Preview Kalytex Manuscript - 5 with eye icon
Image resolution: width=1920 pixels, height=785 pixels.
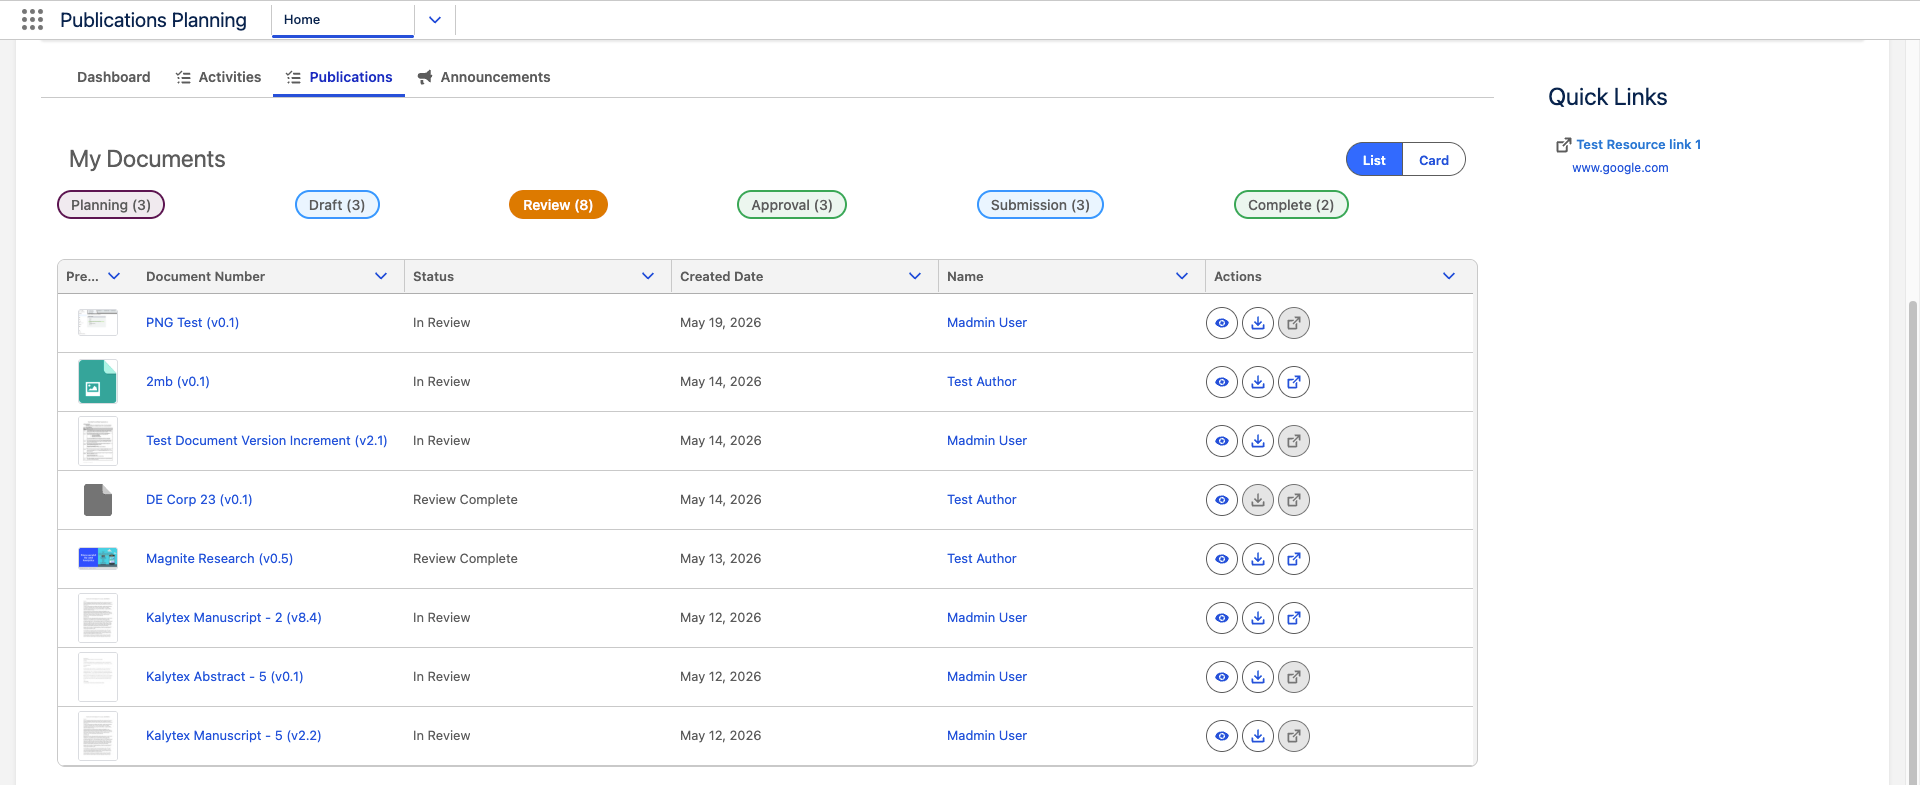(x=1222, y=736)
